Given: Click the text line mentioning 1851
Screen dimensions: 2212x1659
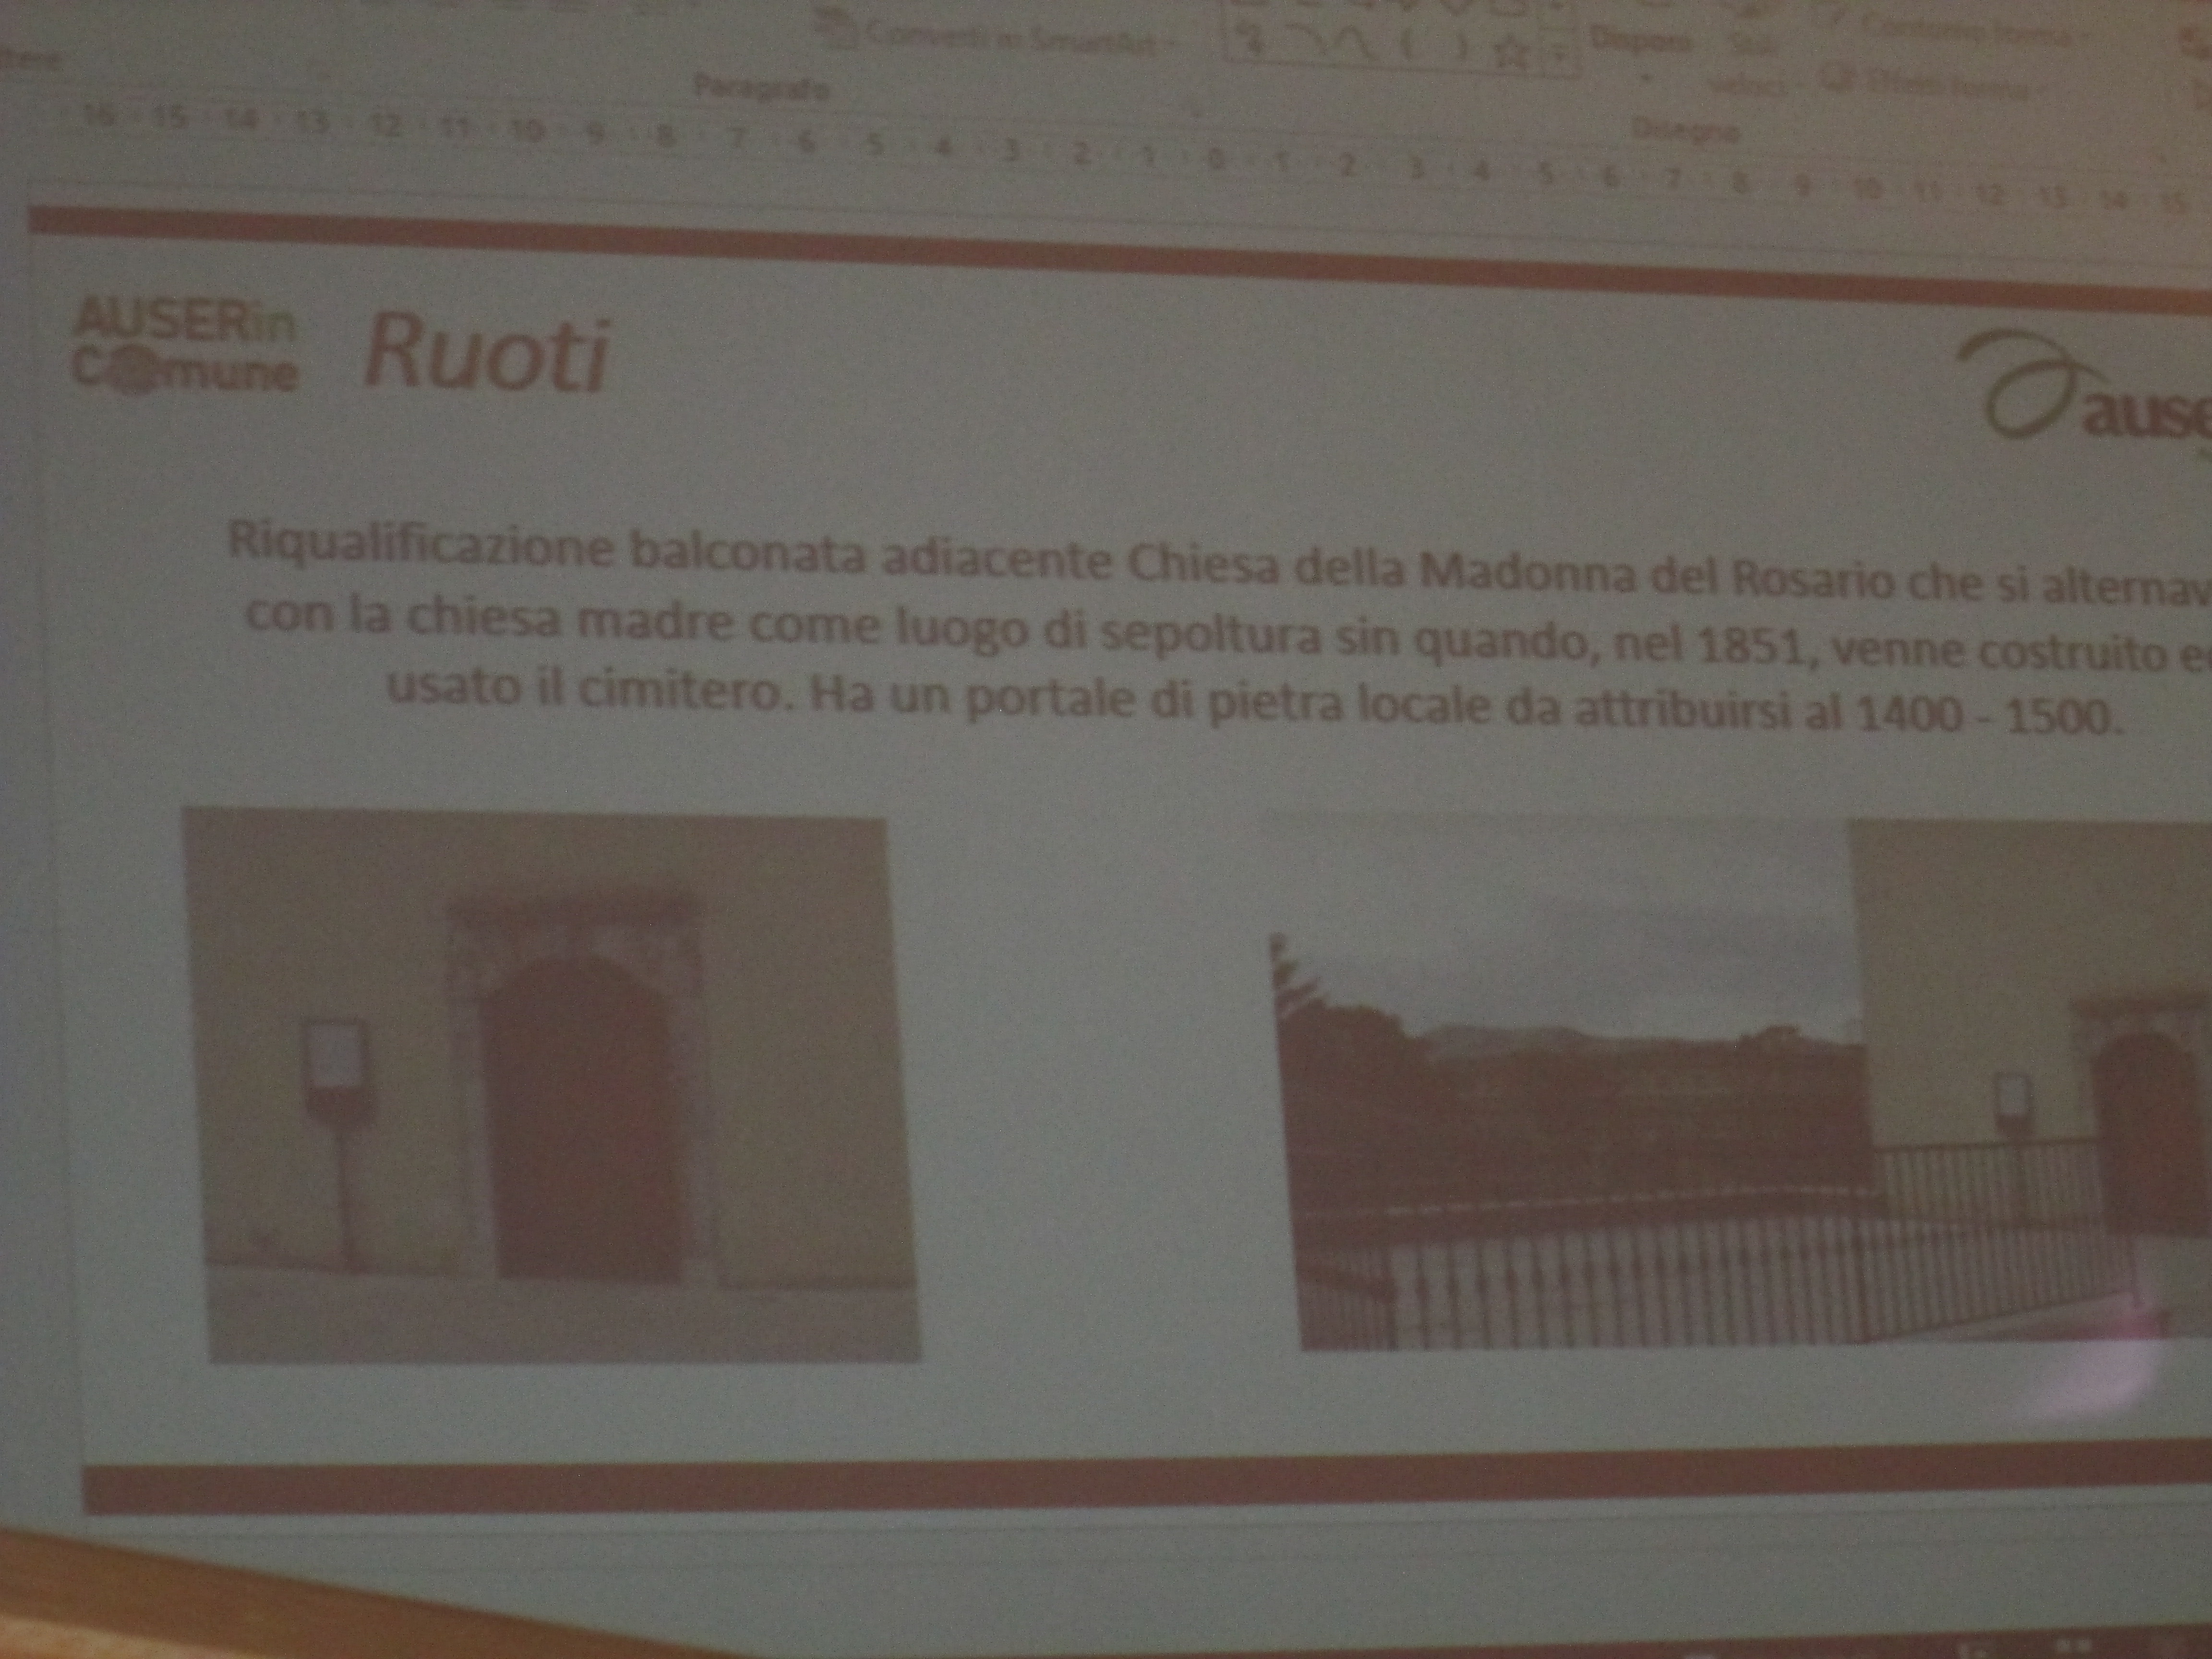Looking at the screenshot, I should pyautogui.click(x=1228, y=635).
